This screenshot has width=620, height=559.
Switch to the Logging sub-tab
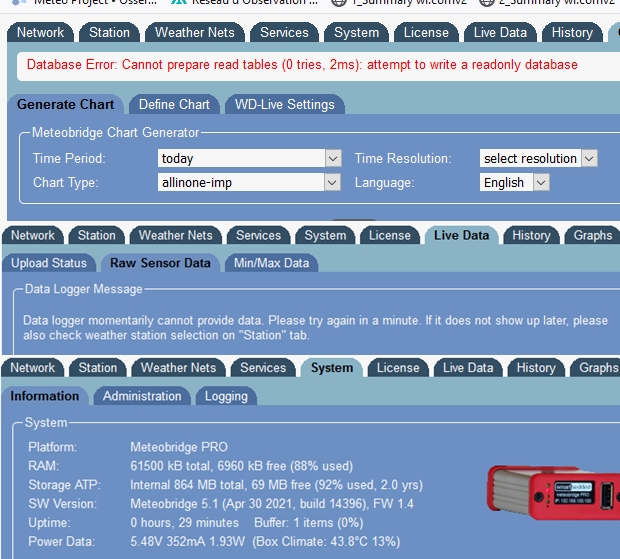[226, 396]
